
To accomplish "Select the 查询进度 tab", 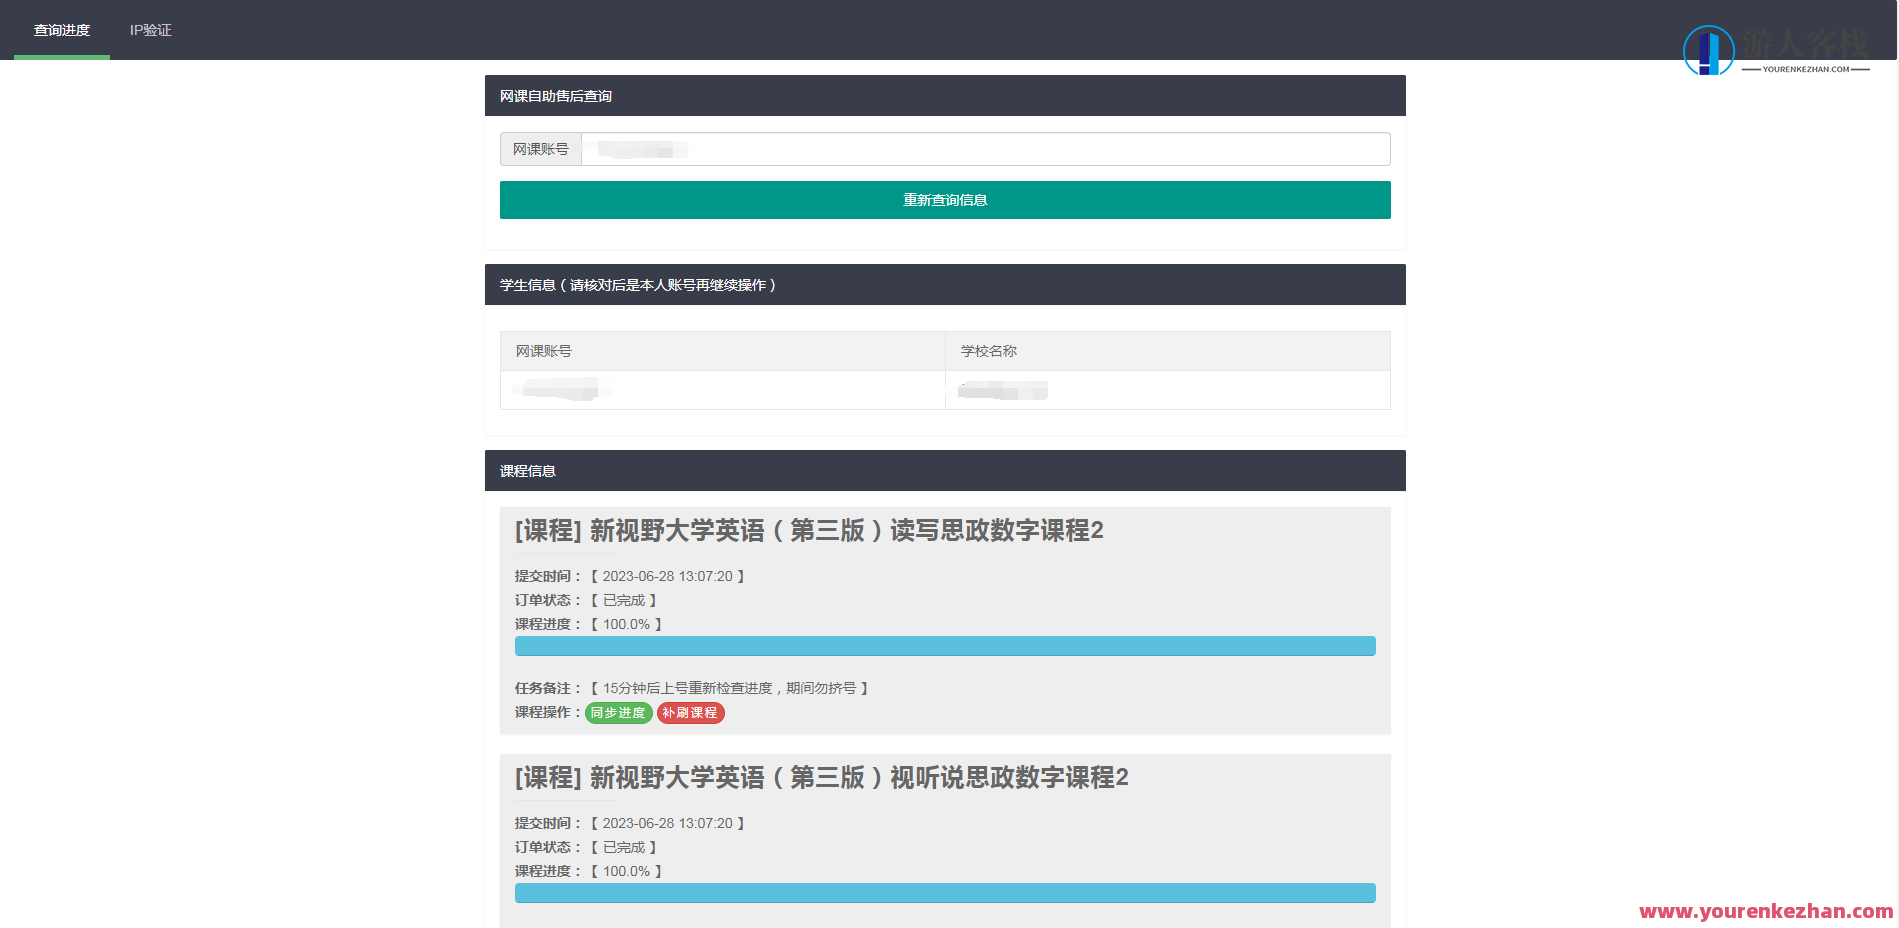I will tap(61, 30).
